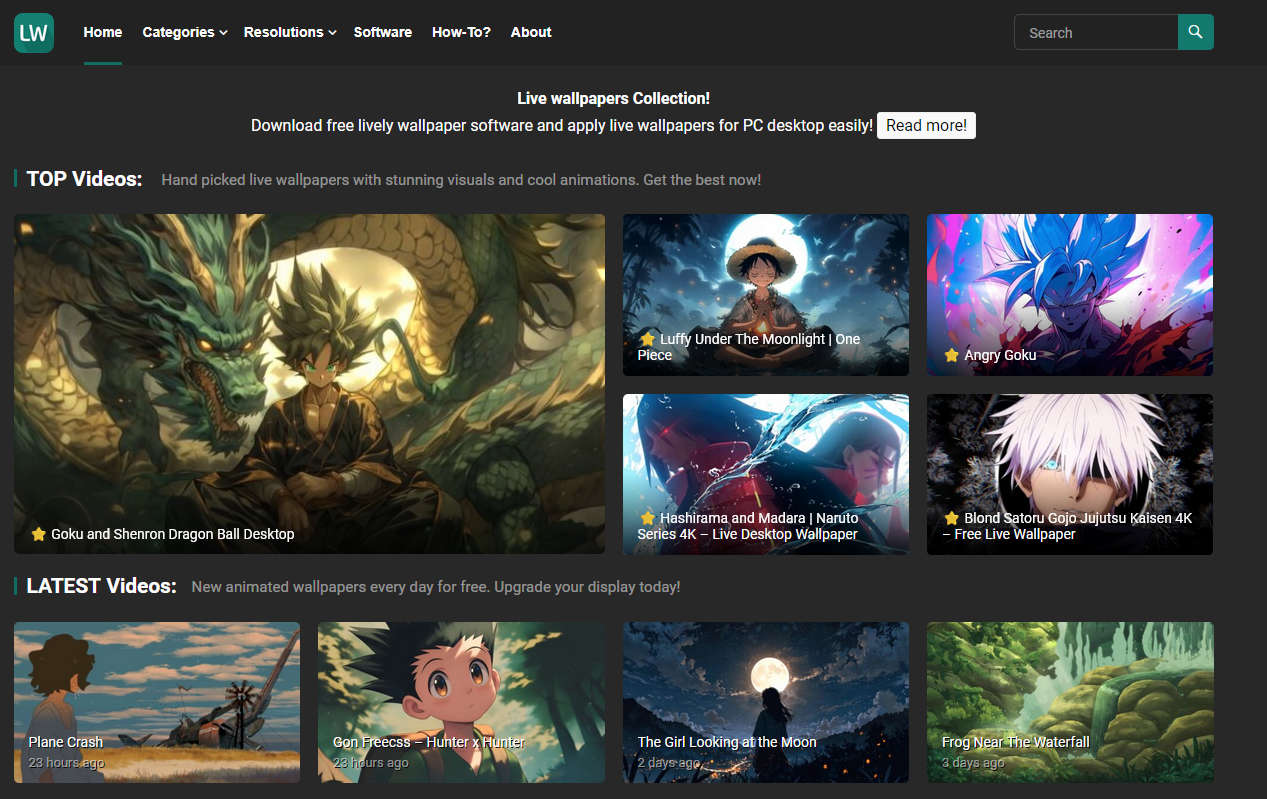1267x799 pixels.
Task: Click 'Download free lively wallpaper software' text
Action: 562,126
